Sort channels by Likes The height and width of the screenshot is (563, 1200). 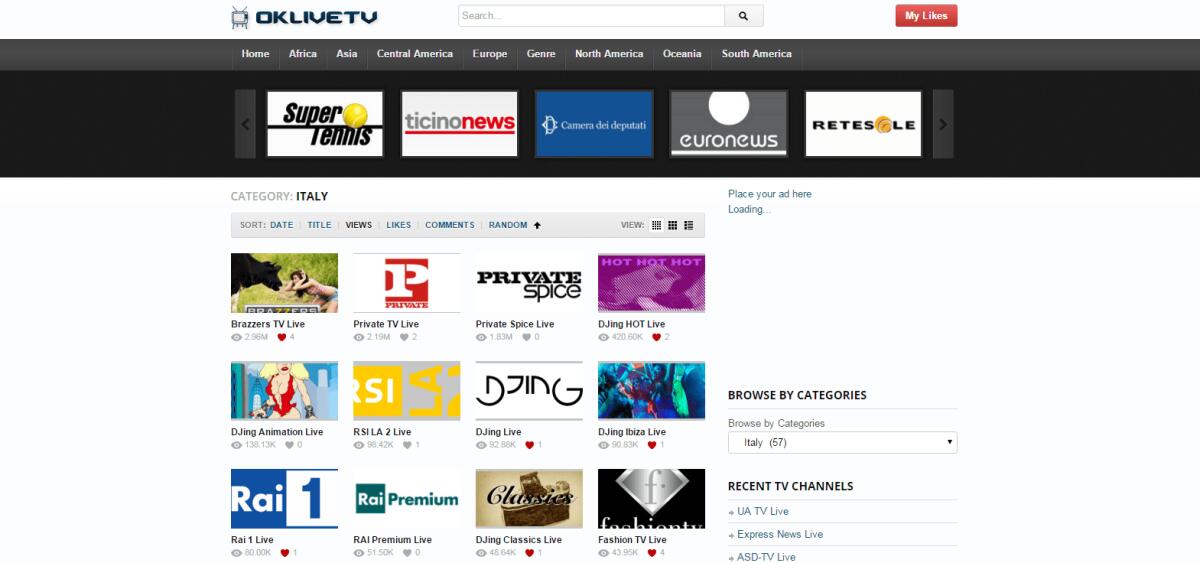tap(399, 225)
